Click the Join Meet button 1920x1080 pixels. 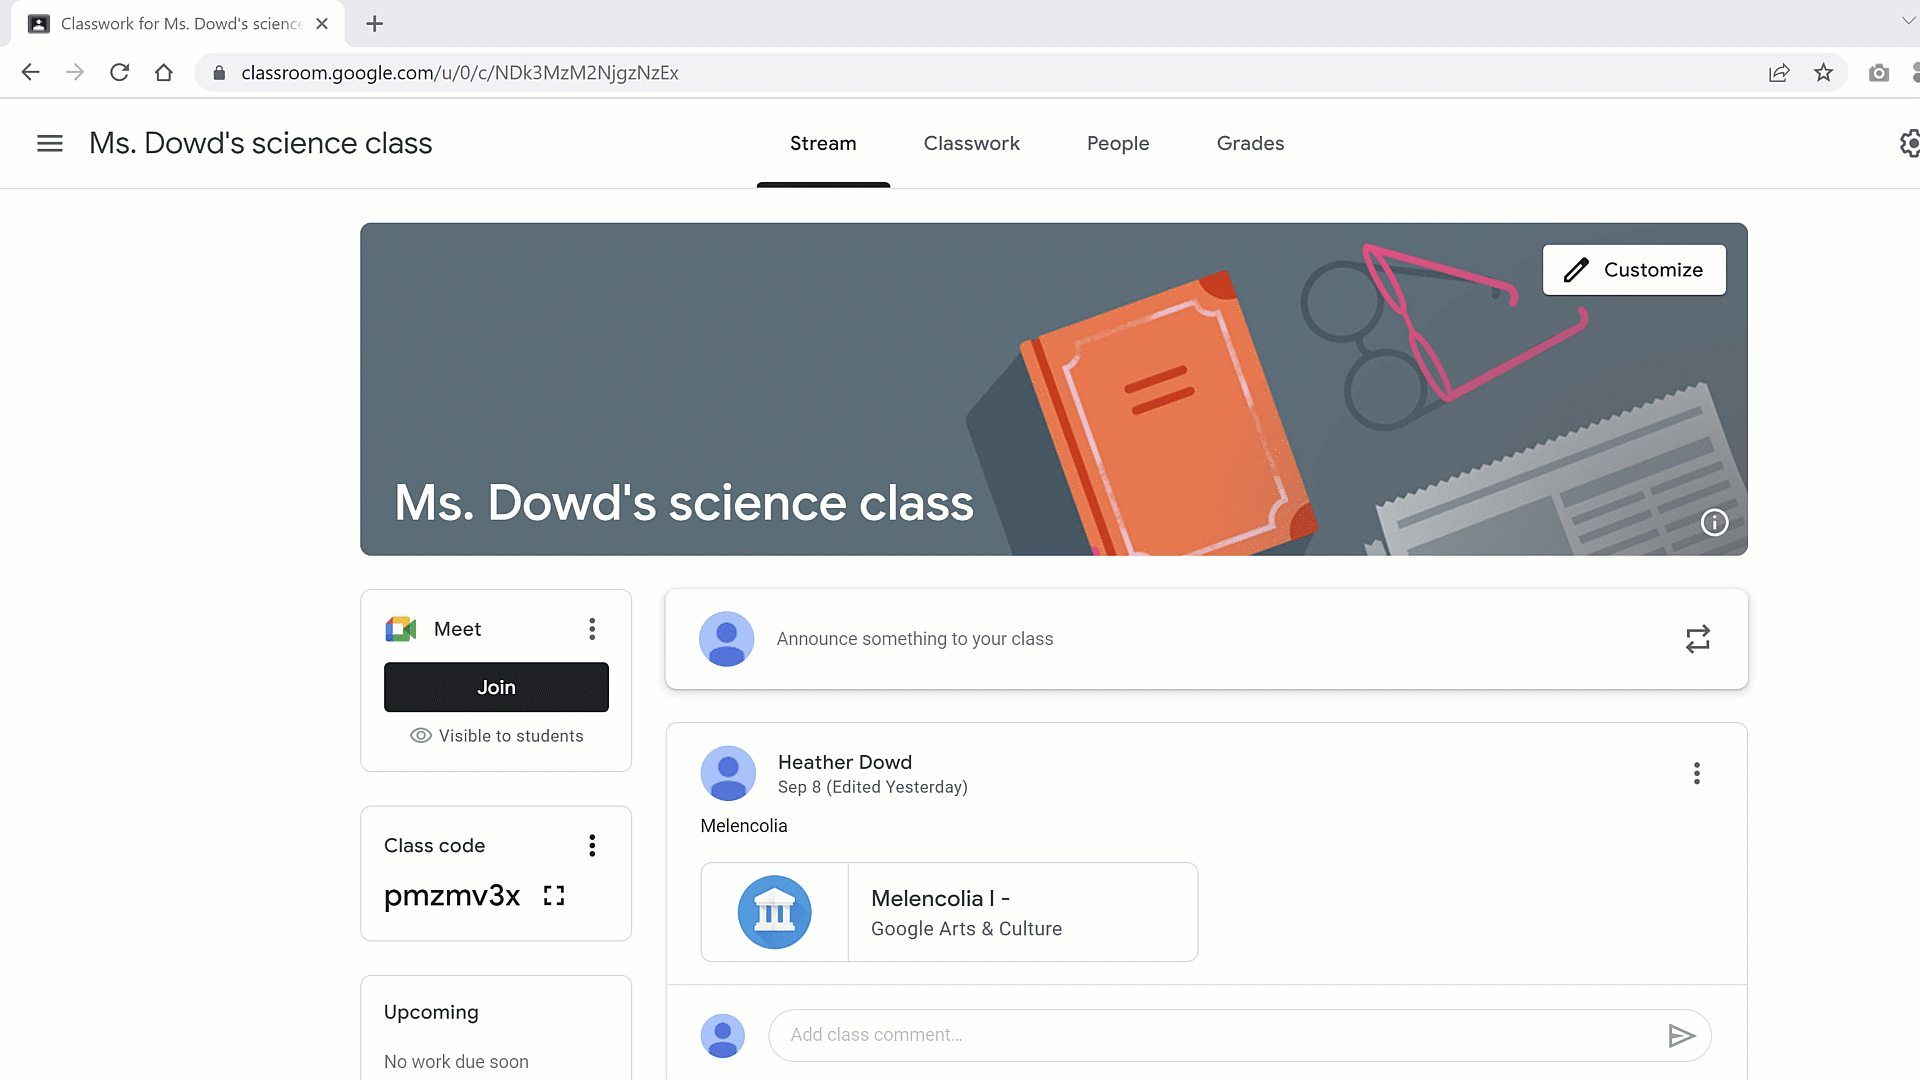click(x=496, y=687)
